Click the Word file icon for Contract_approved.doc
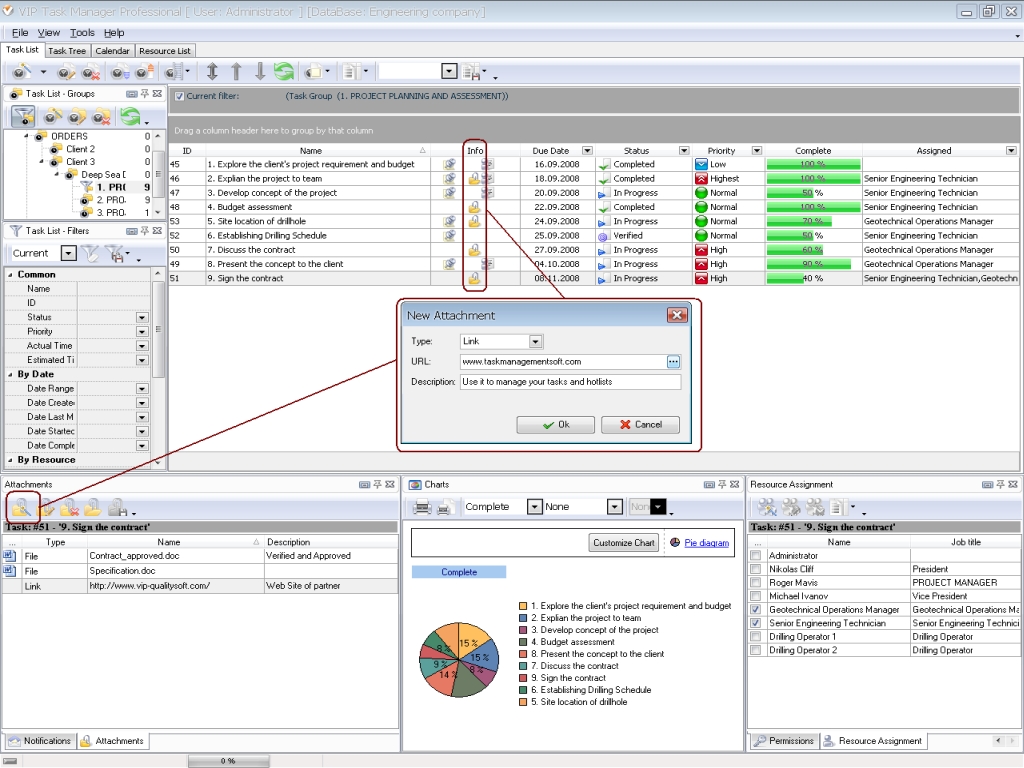 pos(11,556)
